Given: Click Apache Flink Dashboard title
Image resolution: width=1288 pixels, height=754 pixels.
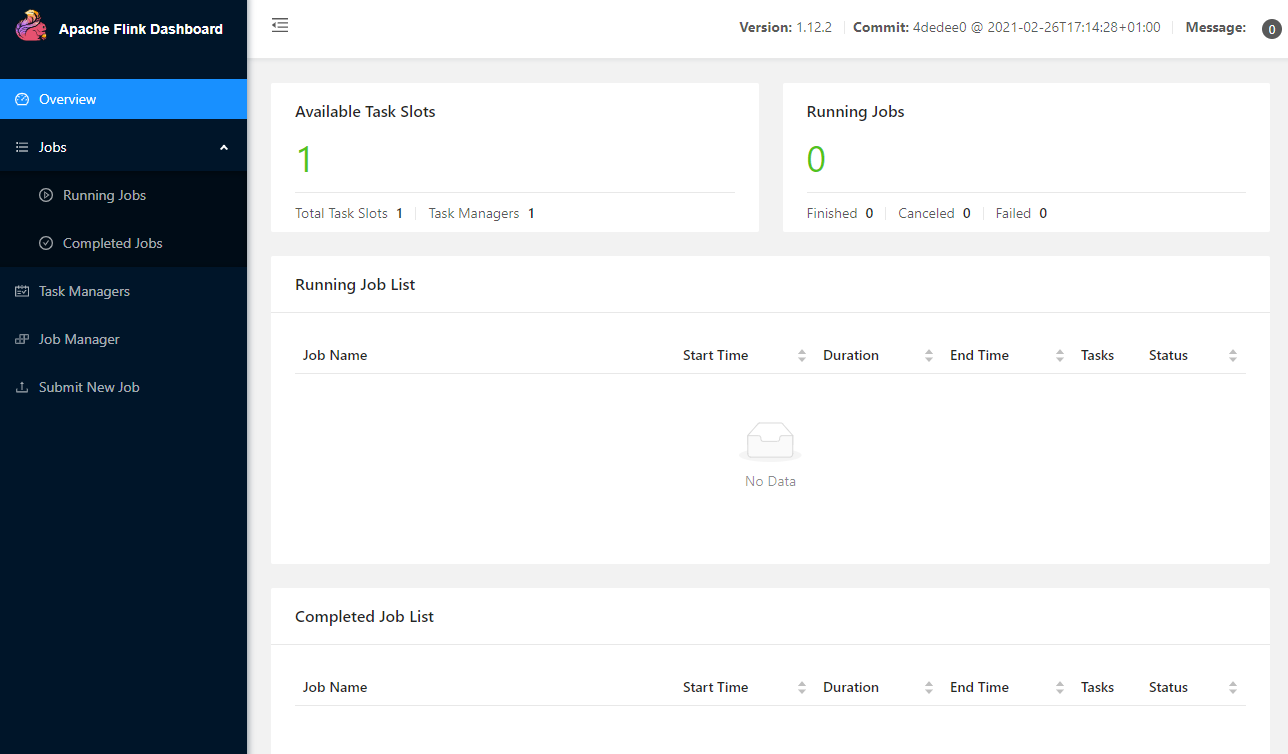Looking at the screenshot, I should (141, 29).
